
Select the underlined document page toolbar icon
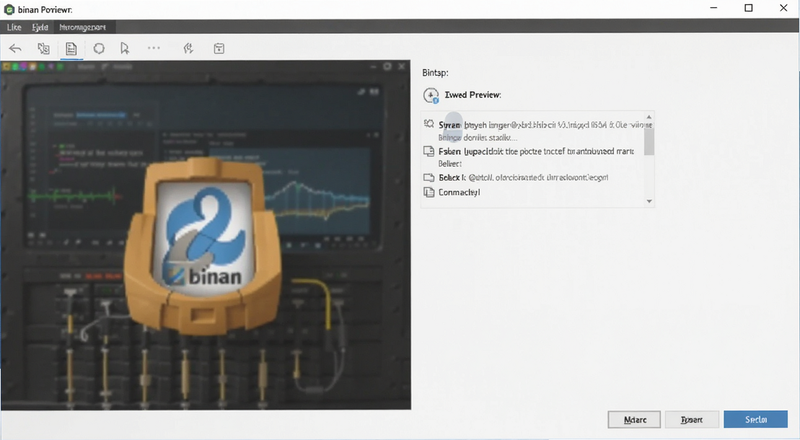(71, 49)
